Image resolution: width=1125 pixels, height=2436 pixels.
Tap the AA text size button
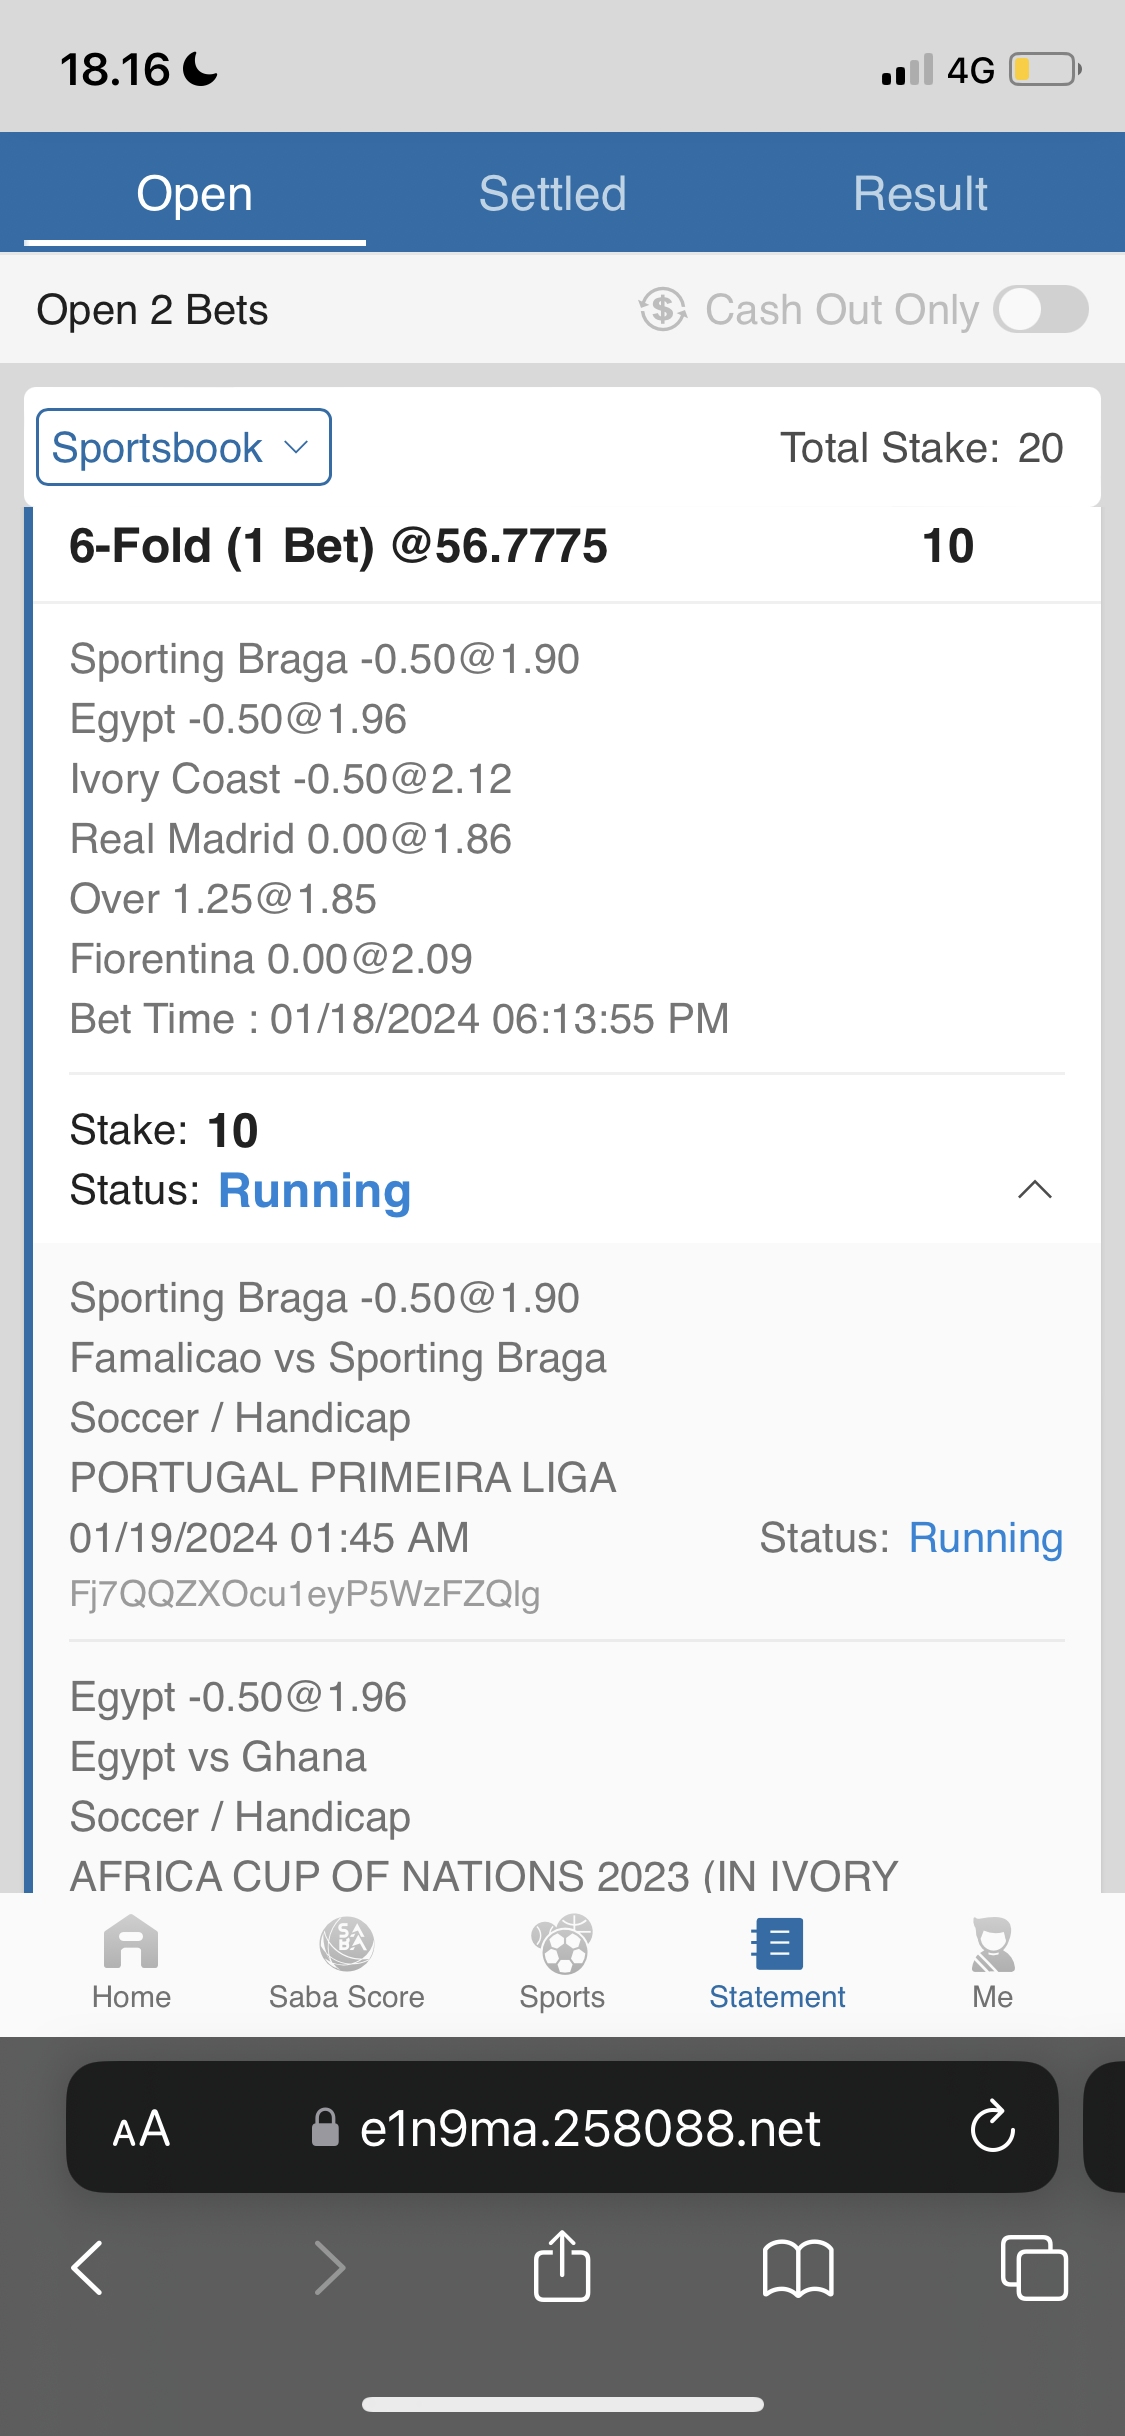click(141, 2129)
